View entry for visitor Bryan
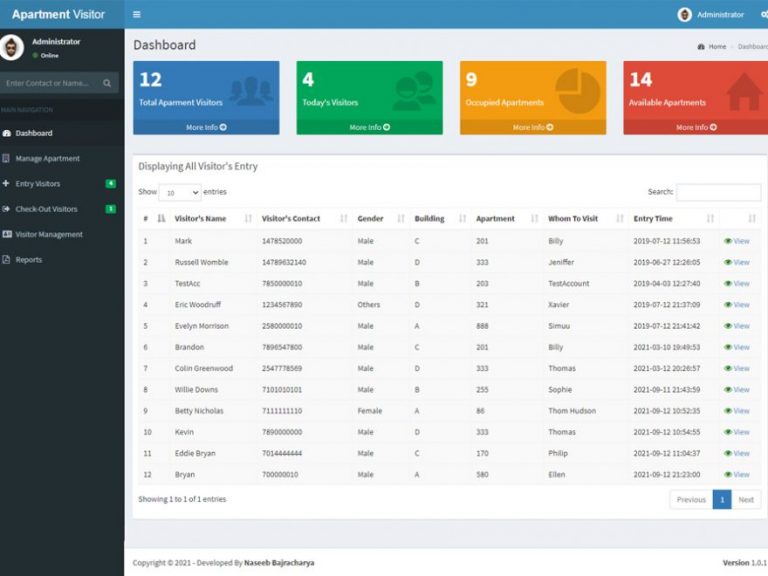The width and height of the screenshot is (768, 576). 737,475
